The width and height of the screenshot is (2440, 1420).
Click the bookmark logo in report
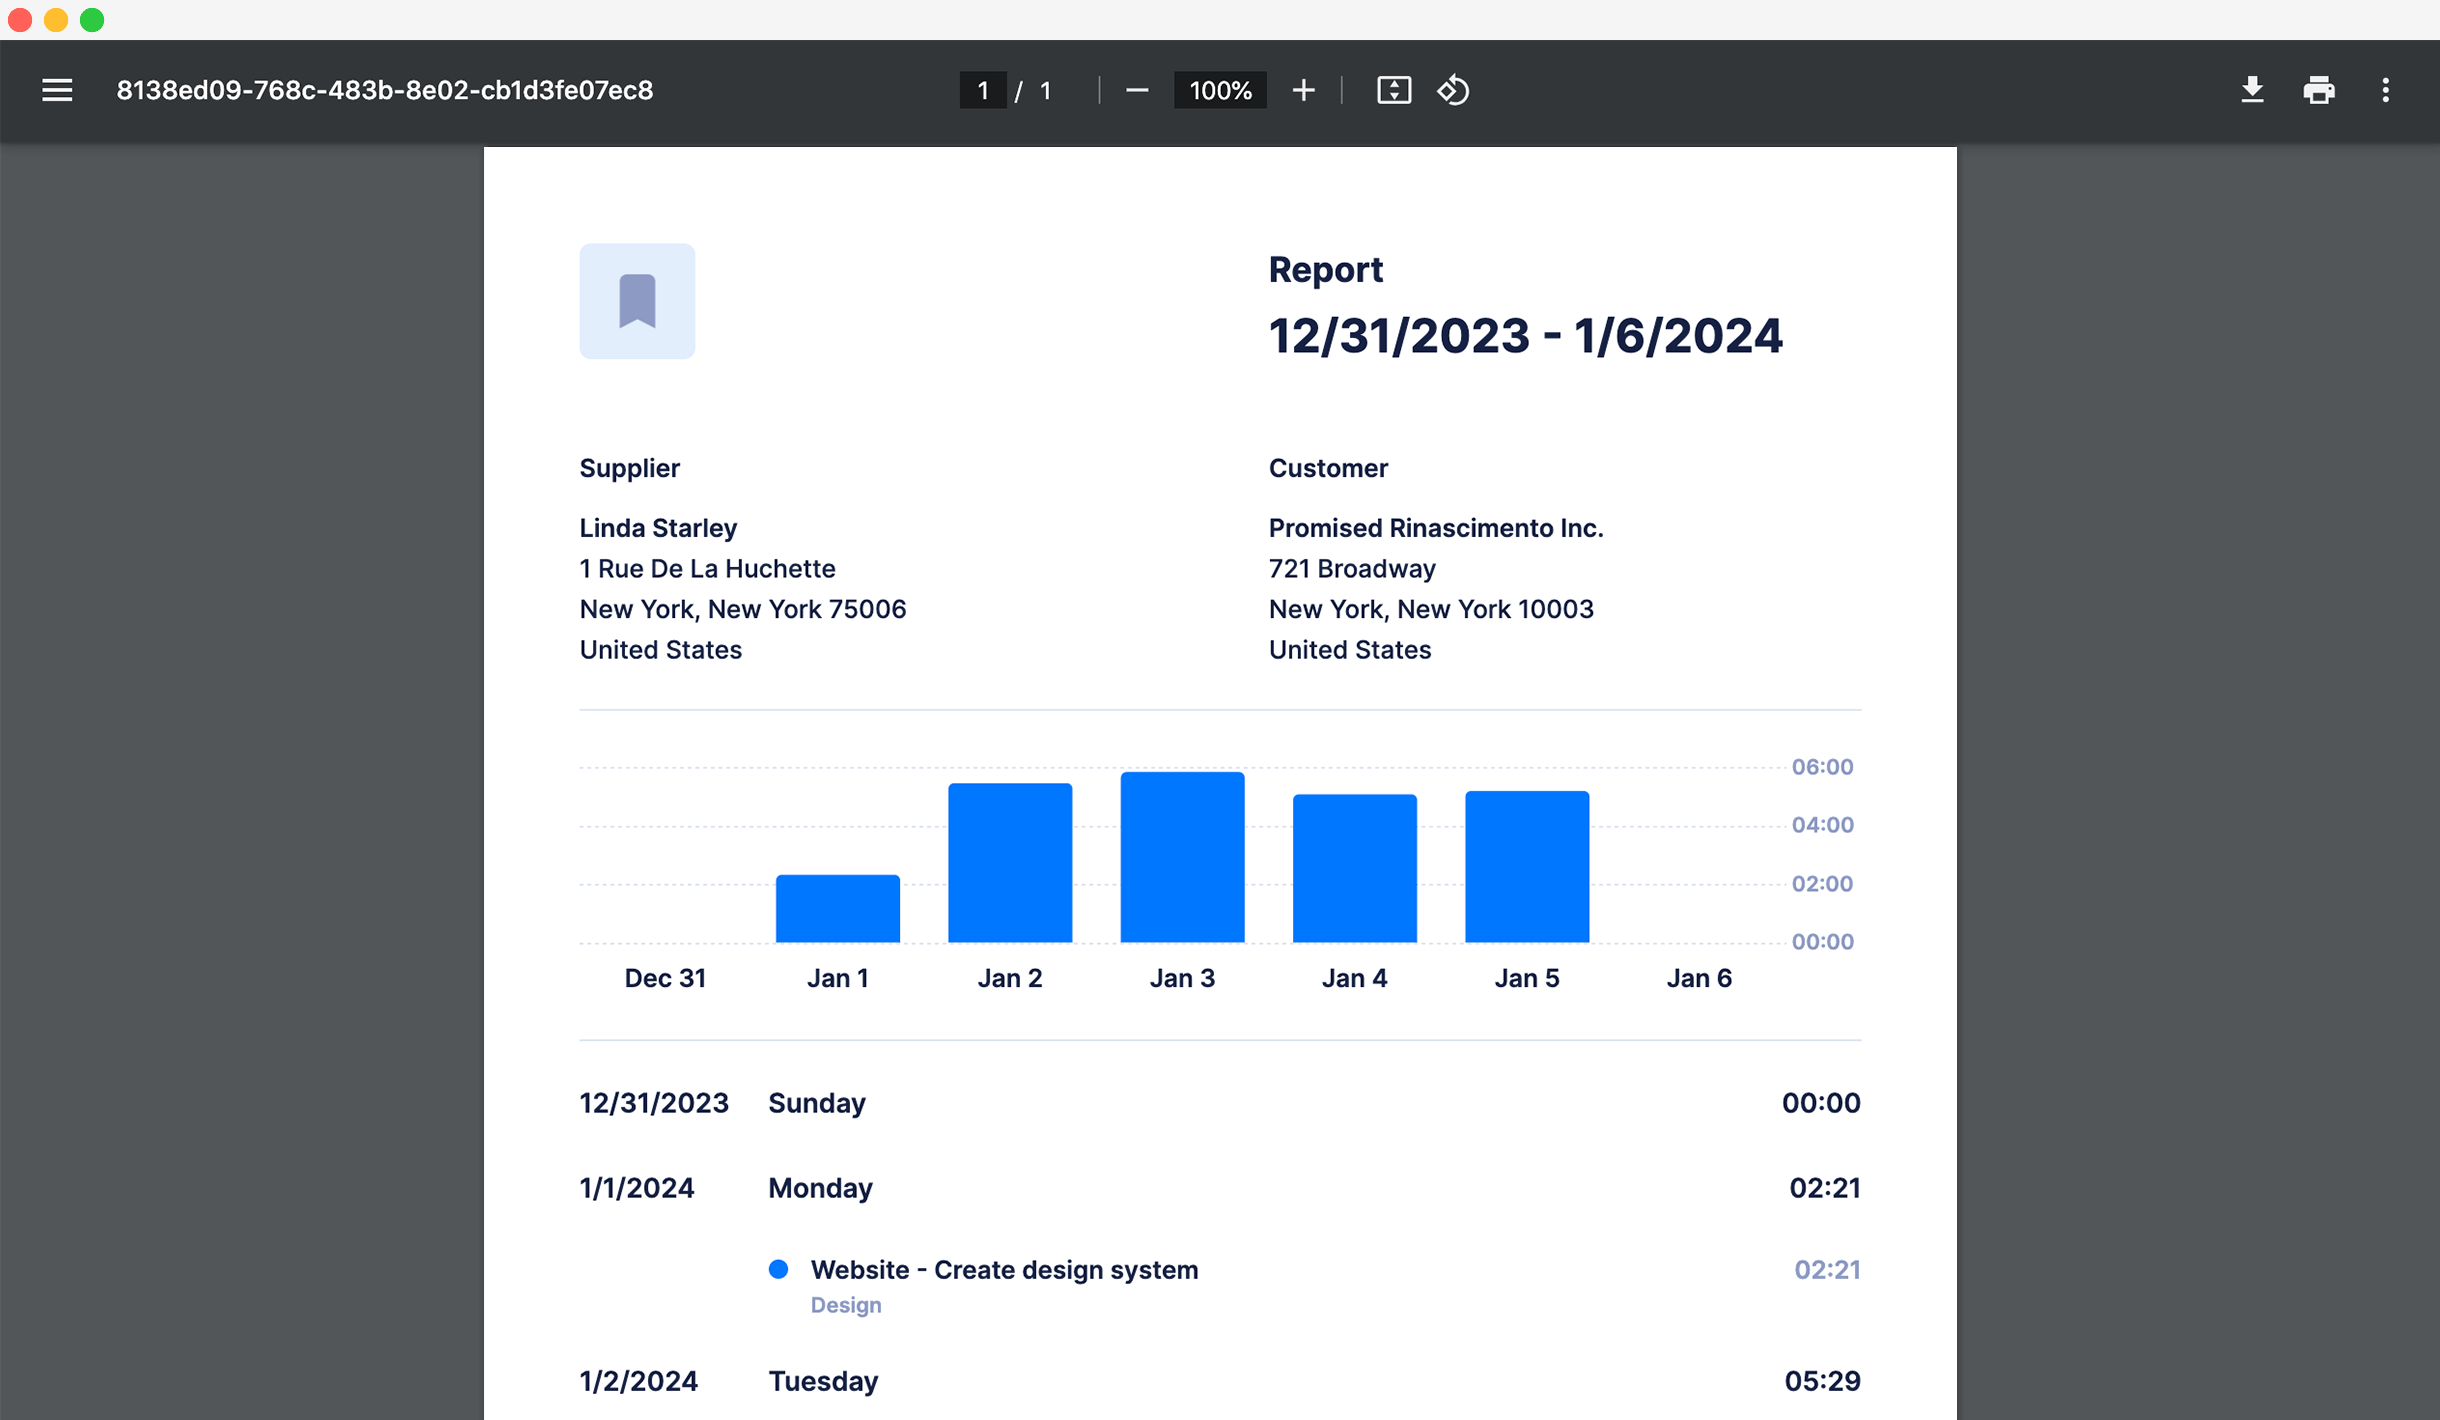(637, 301)
